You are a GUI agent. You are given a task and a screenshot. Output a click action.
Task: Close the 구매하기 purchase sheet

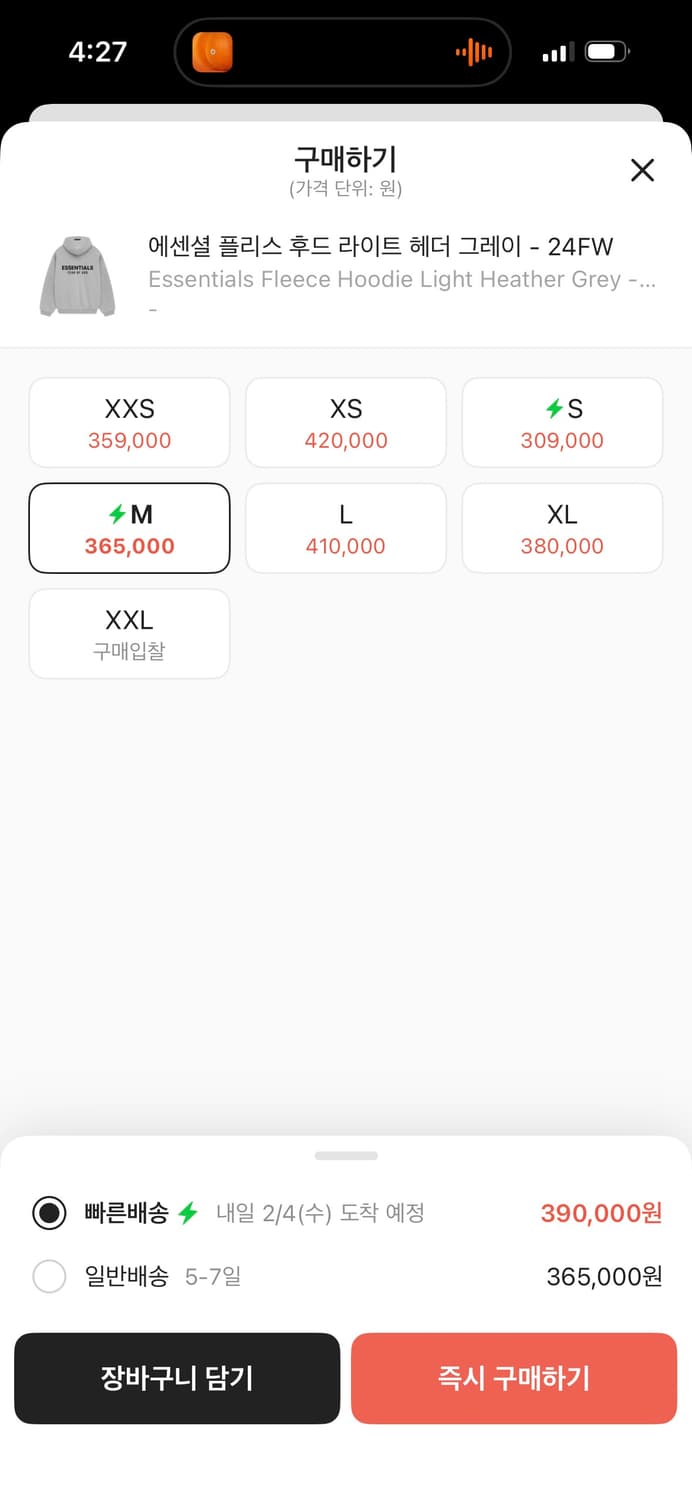click(642, 170)
